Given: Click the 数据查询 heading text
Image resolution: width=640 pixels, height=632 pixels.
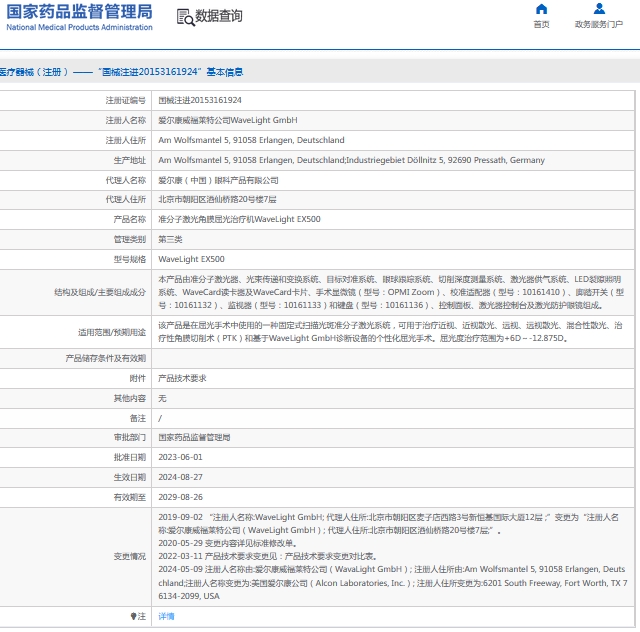Looking at the screenshot, I should pos(218,16).
